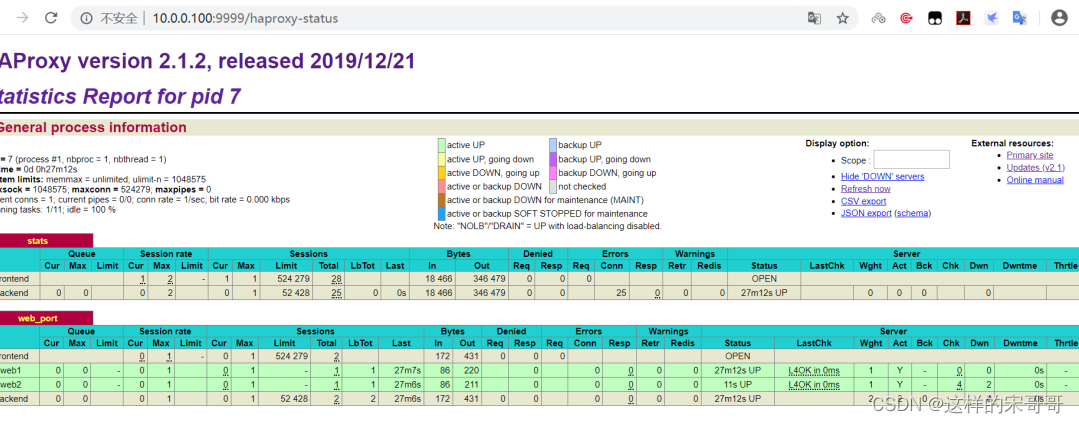Click stats frontend sessions total 28
Viewport: 1079px width, 423px height.
336,279
